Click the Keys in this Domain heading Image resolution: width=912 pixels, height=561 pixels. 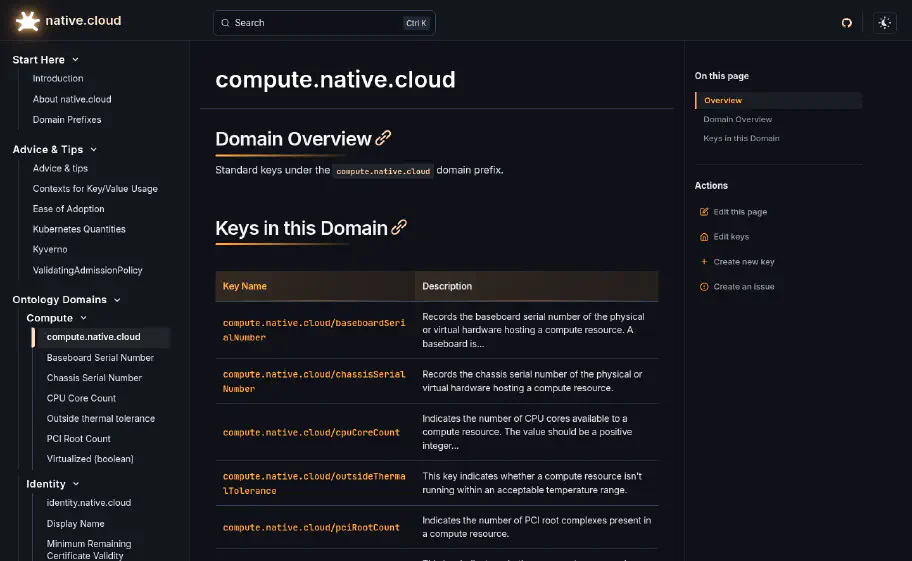pos(301,228)
